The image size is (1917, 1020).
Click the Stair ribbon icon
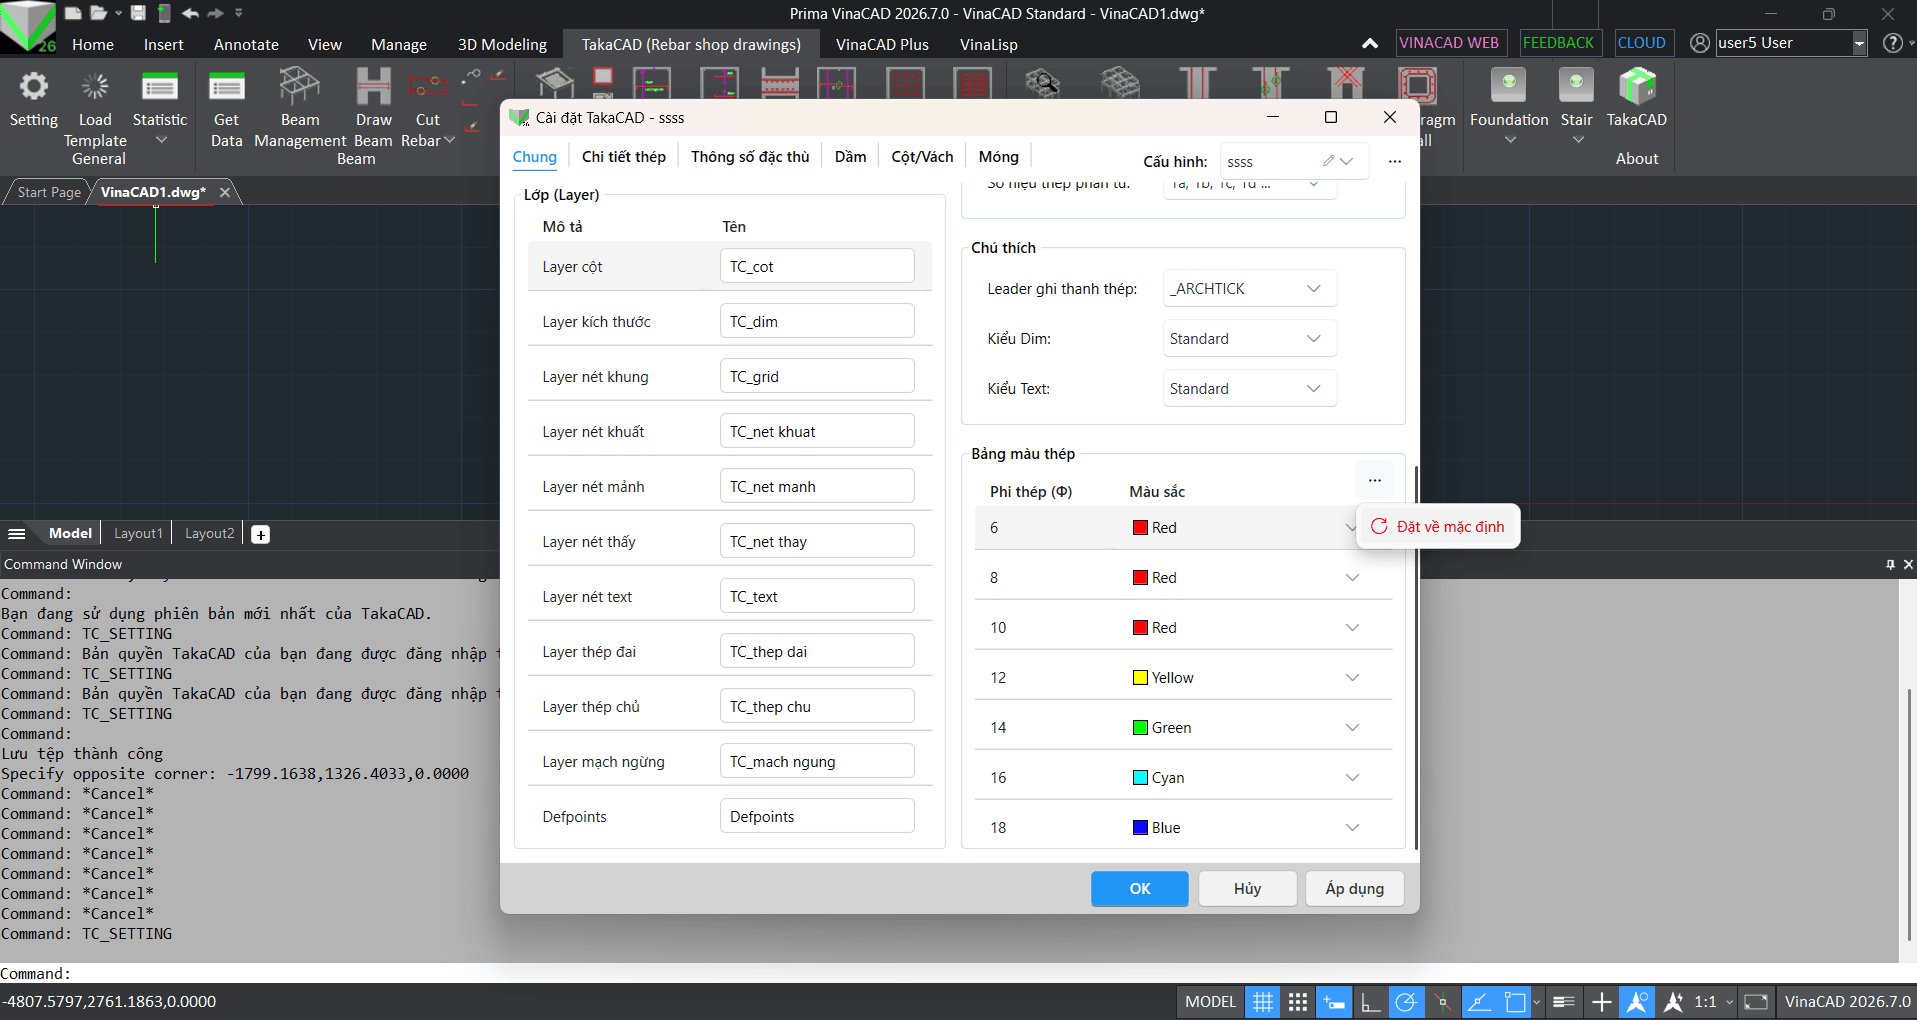[1576, 86]
